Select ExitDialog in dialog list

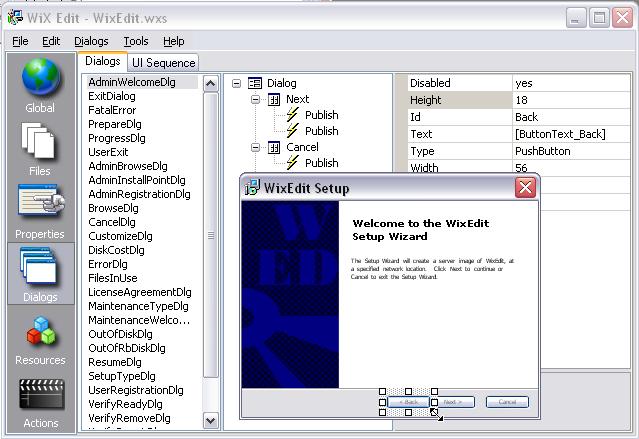click(x=112, y=96)
